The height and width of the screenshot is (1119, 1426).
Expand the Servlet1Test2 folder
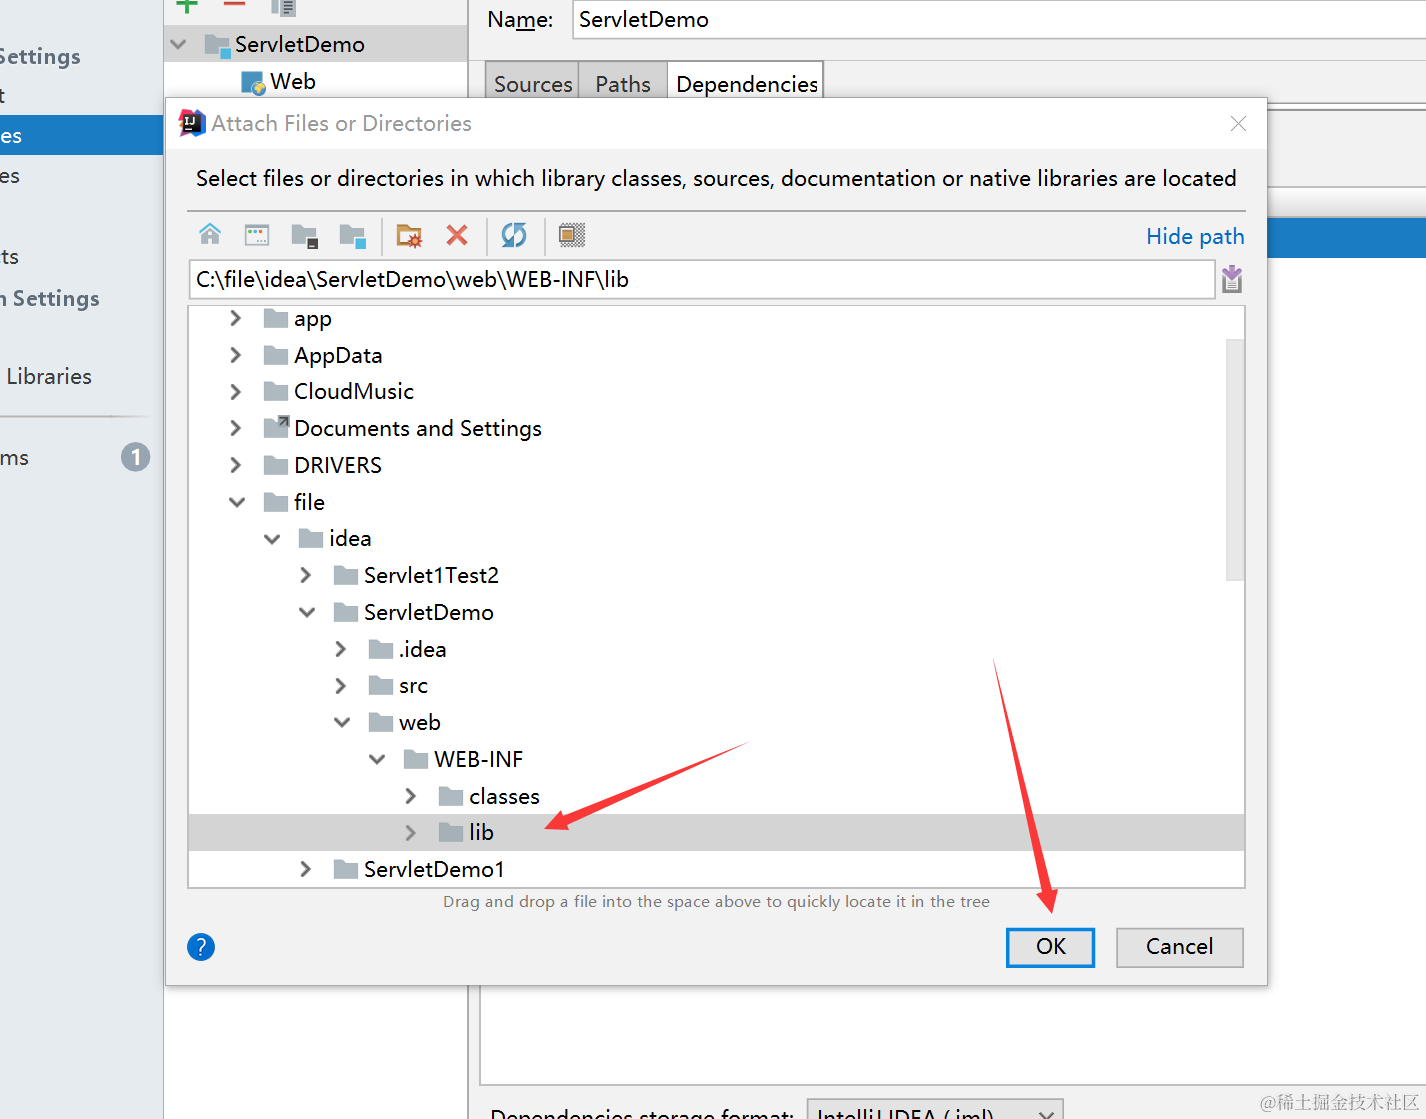coord(305,575)
